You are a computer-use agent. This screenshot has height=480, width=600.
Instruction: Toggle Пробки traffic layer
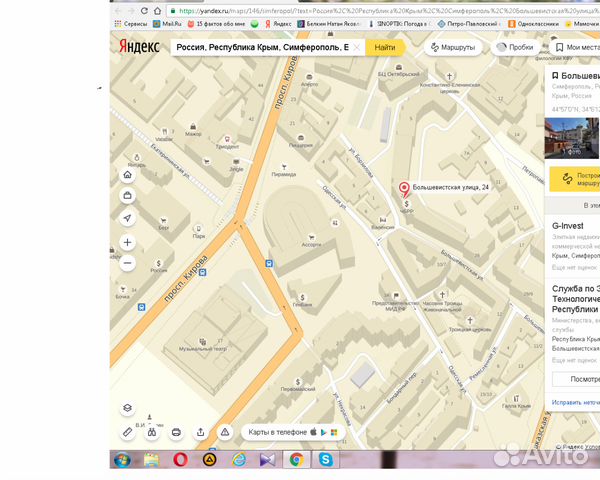(x=515, y=47)
